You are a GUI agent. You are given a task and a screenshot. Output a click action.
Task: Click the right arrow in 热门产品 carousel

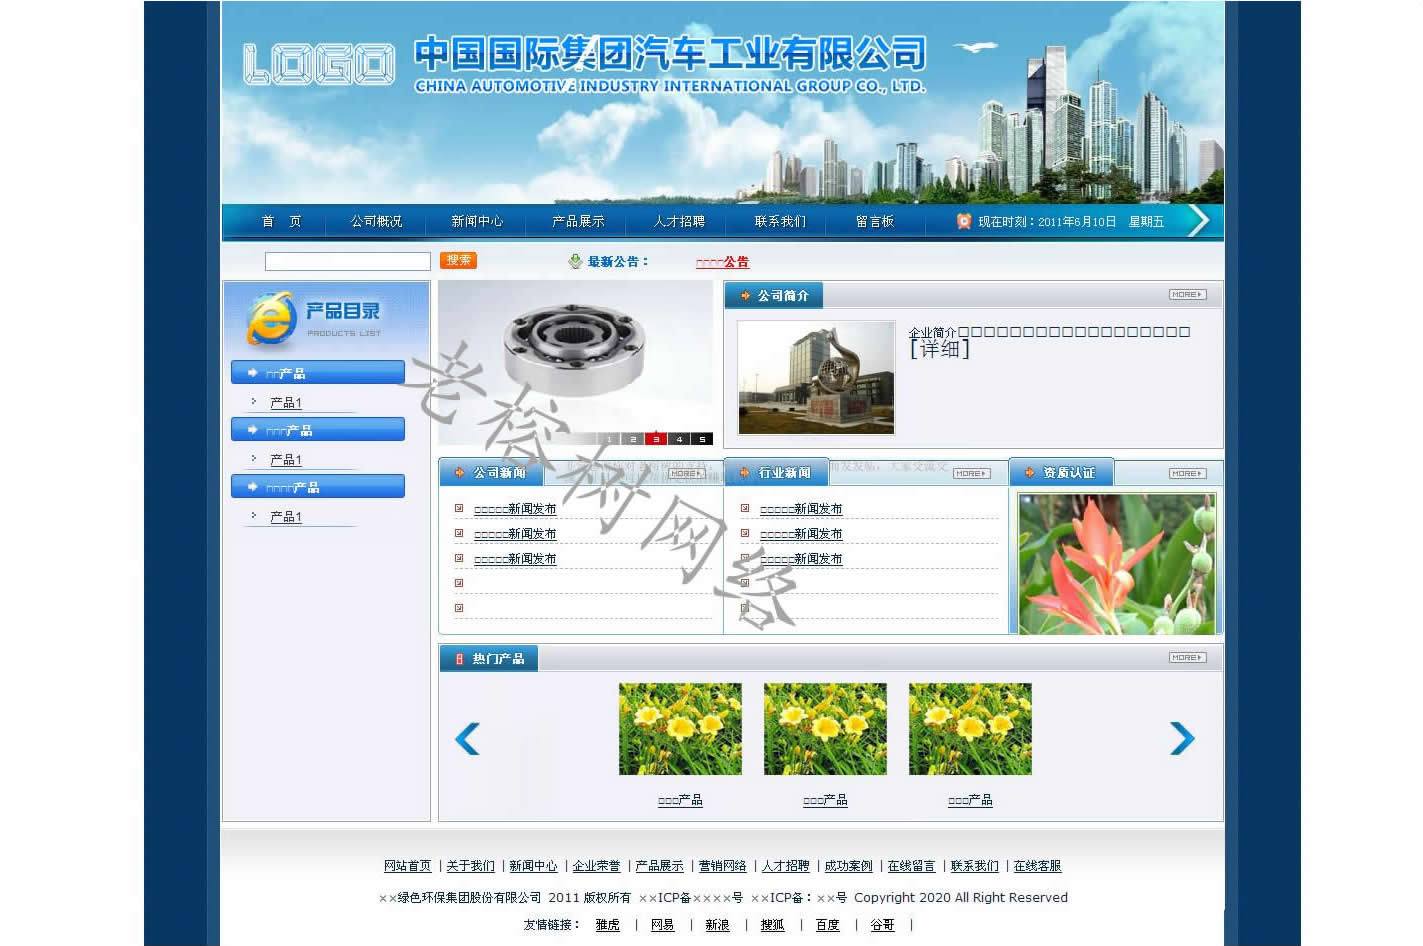point(1182,738)
